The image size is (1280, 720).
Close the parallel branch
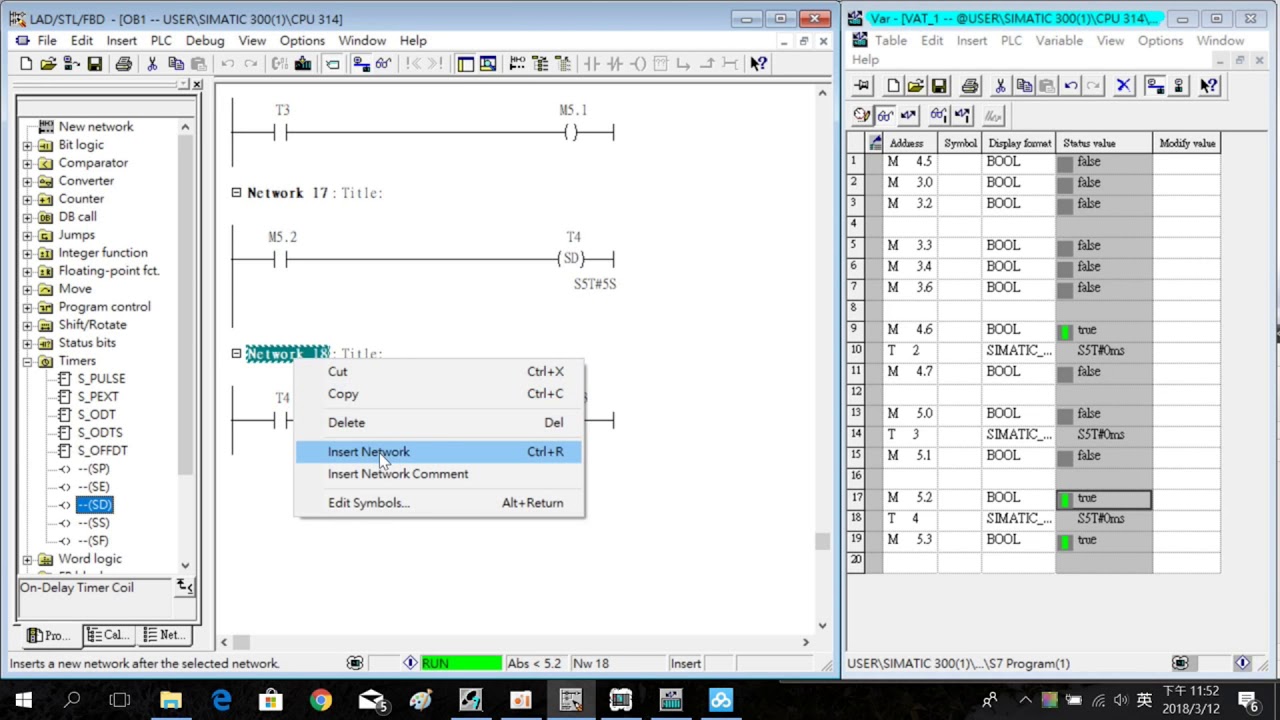click(x=706, y=64)
